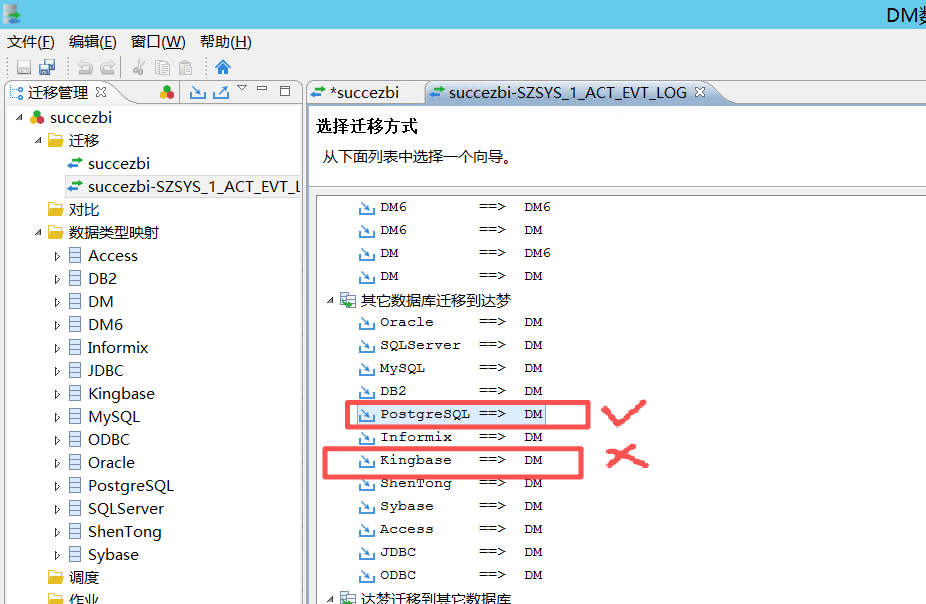Open the 编辑(E) menu
Screen dimensions: 926x604
click(x=92, y=42)
